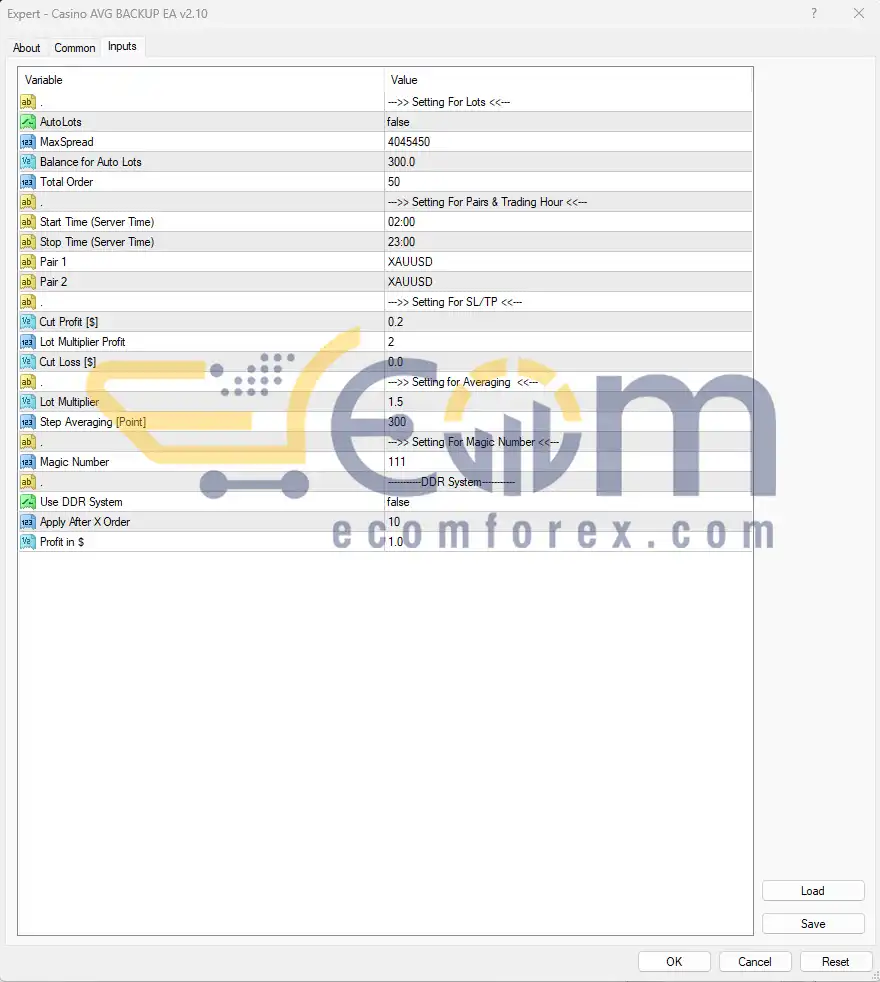Click the 123 icon beside Step Averaging [Point]
880x982 pixels.
27,421
